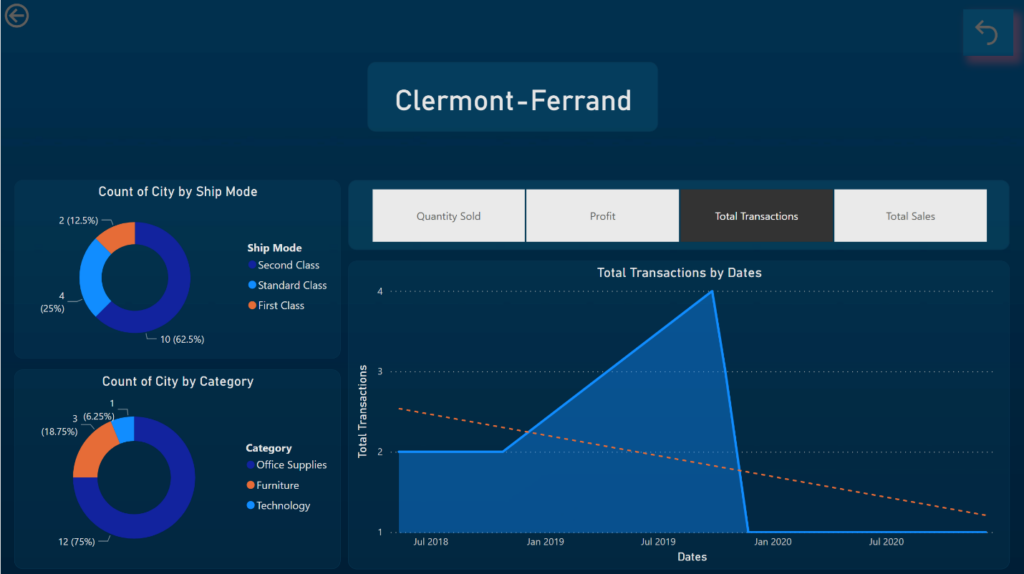The height and width of the screenshot is (574, 1024).
Task: Select the Furniture legend marker
Action: (250, 485)
